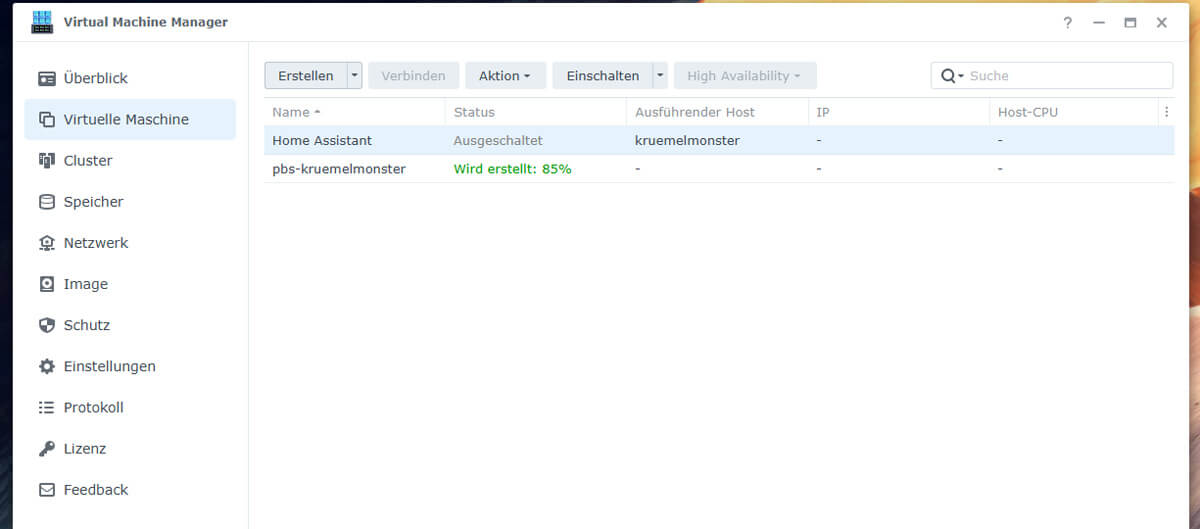Focus the Suche search field
The height and width of the screenshot is (529, 1200).
click(1065, 76)
